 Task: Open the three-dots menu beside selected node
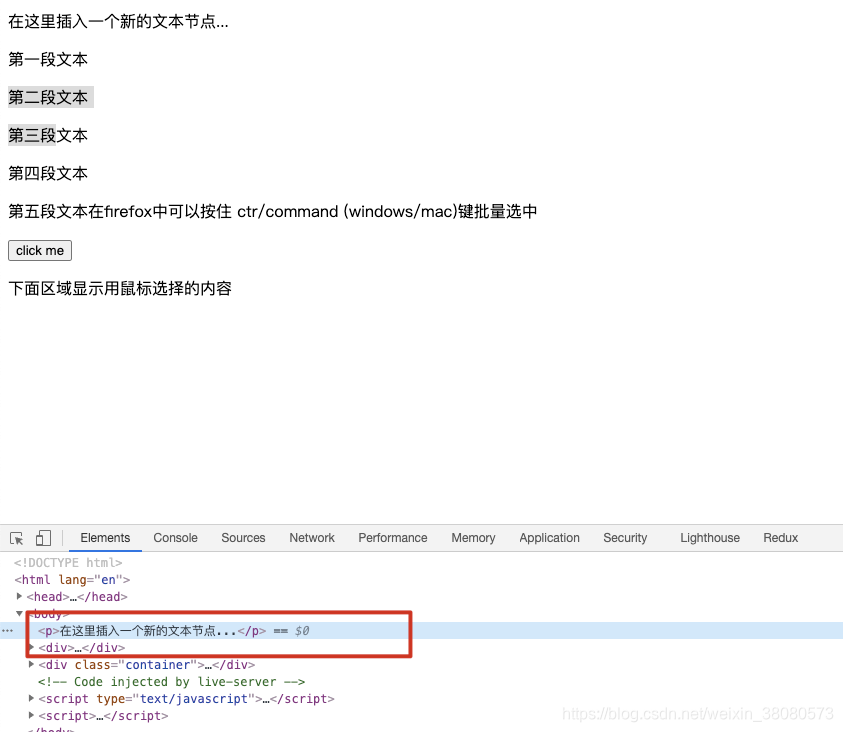[x=8, y=630]
